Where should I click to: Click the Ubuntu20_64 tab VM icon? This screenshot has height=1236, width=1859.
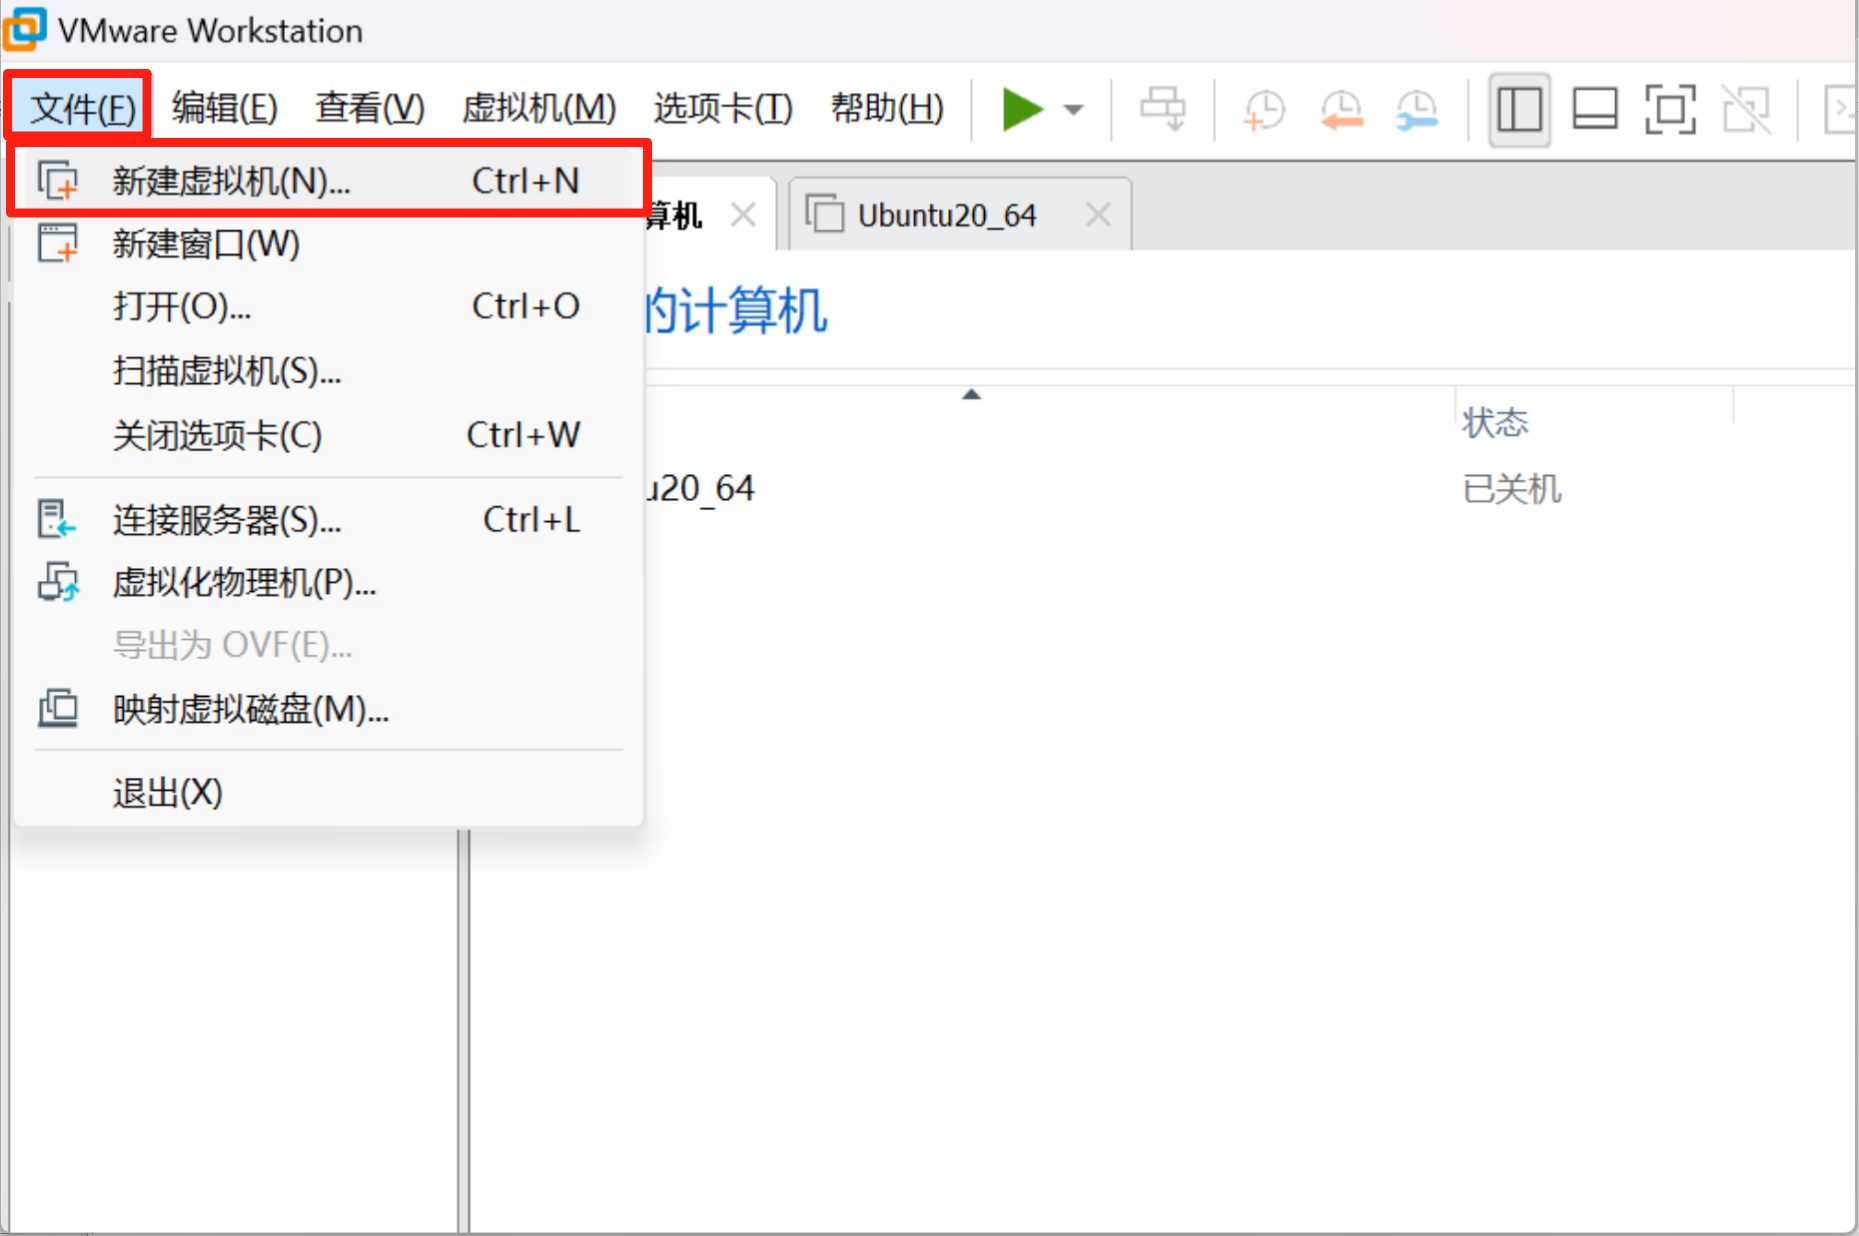[x=825, y=214]
